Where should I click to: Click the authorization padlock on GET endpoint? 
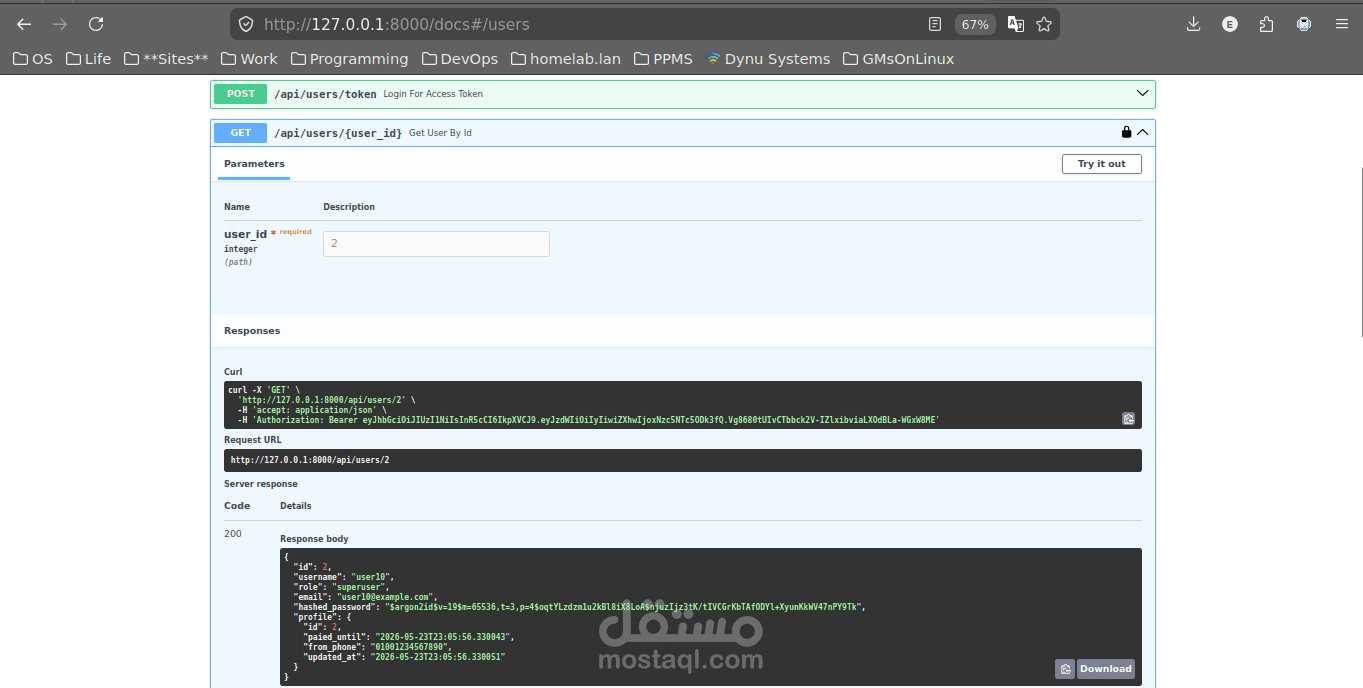click(x=1126, y=132)
